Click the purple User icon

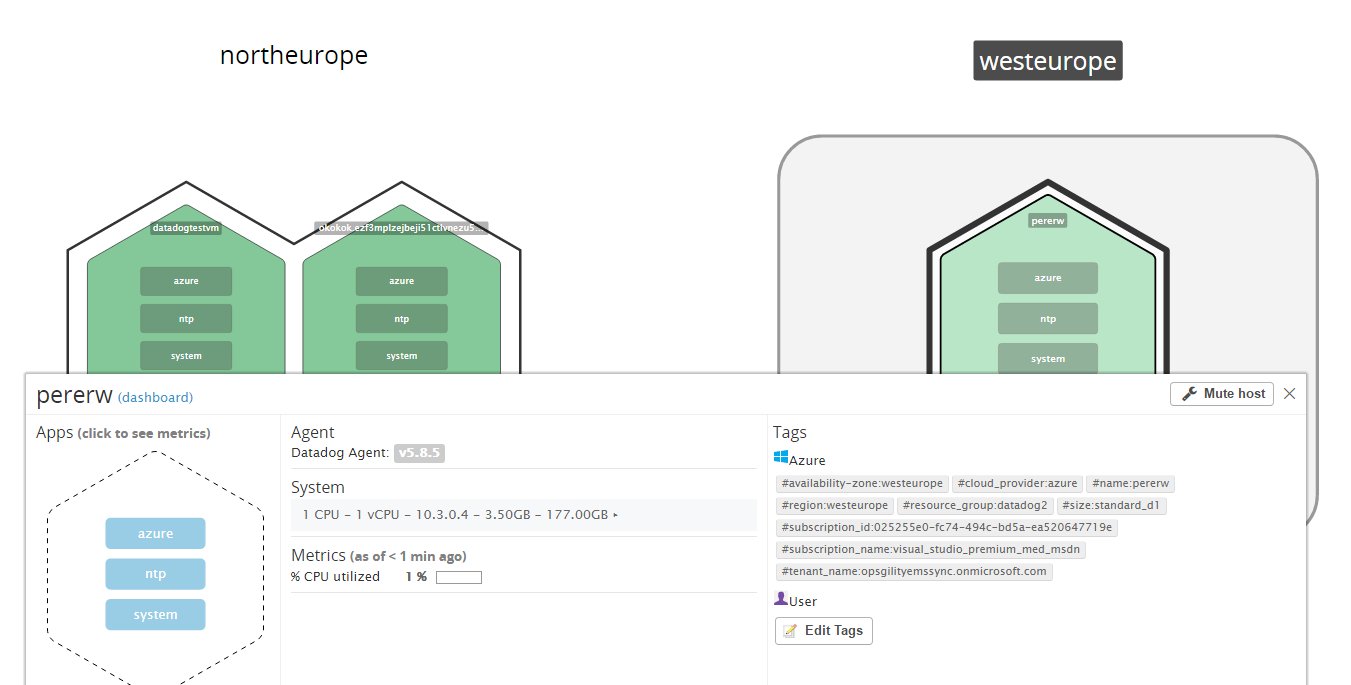coord(781,599)
